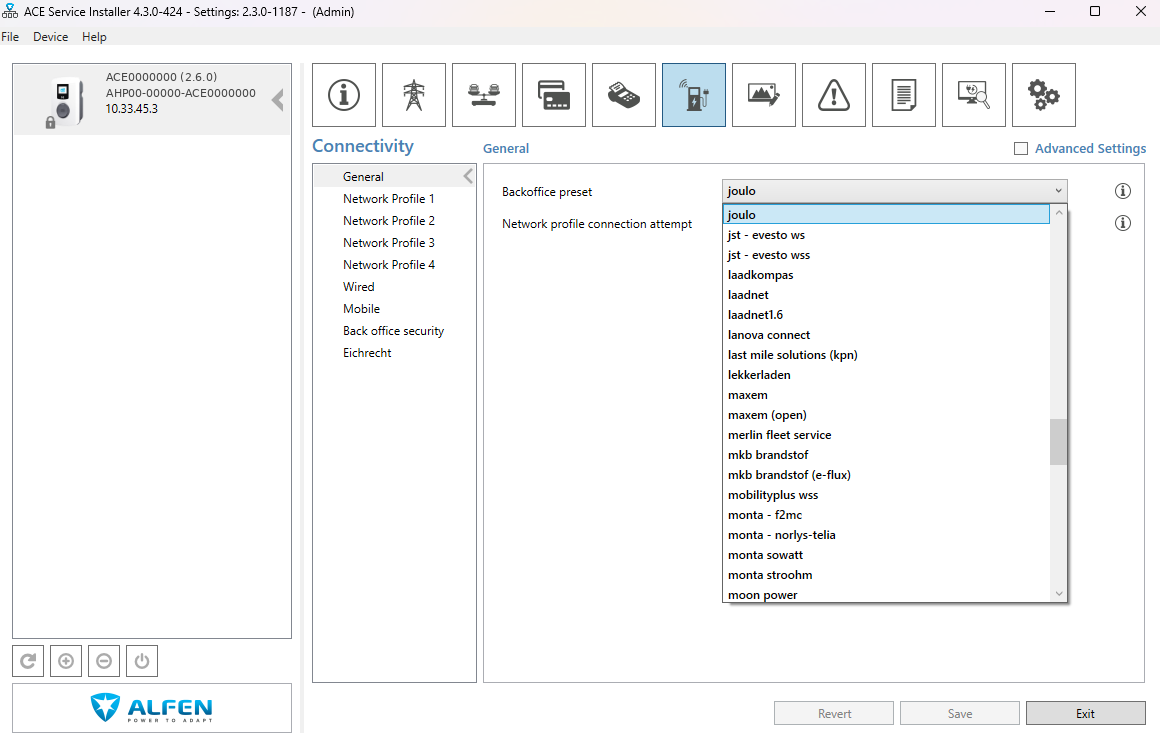
Task: Open the Wired section
Action: (359, 287)
